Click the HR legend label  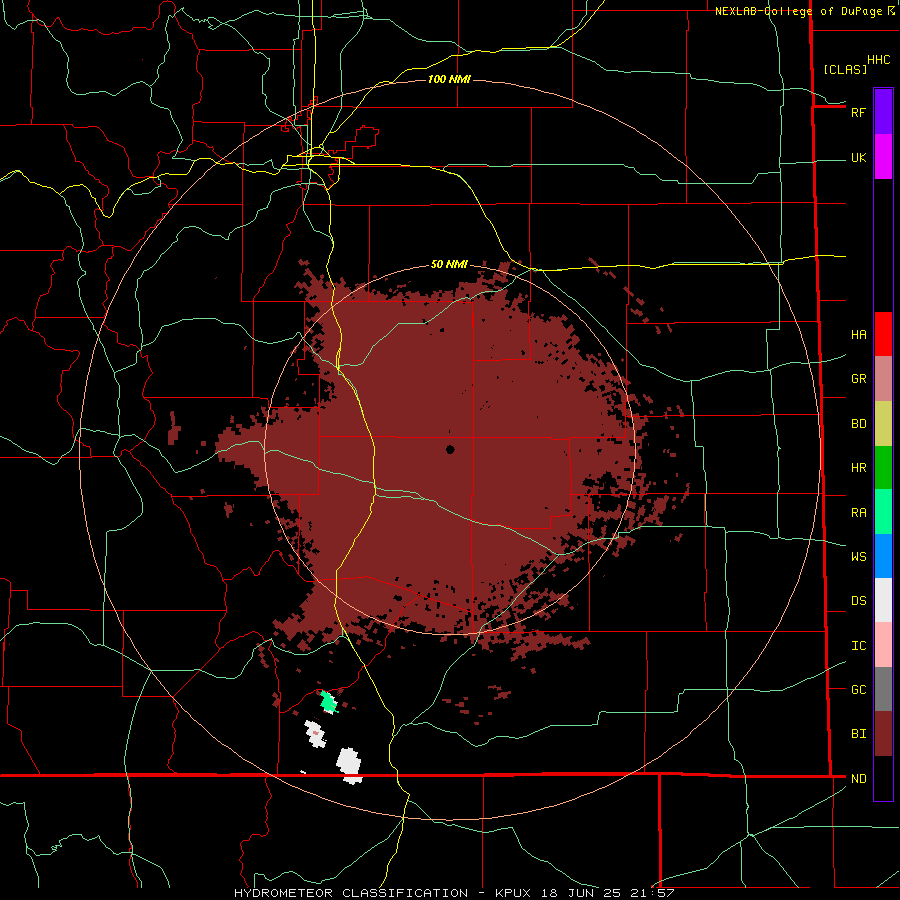(x=858, y=468)
